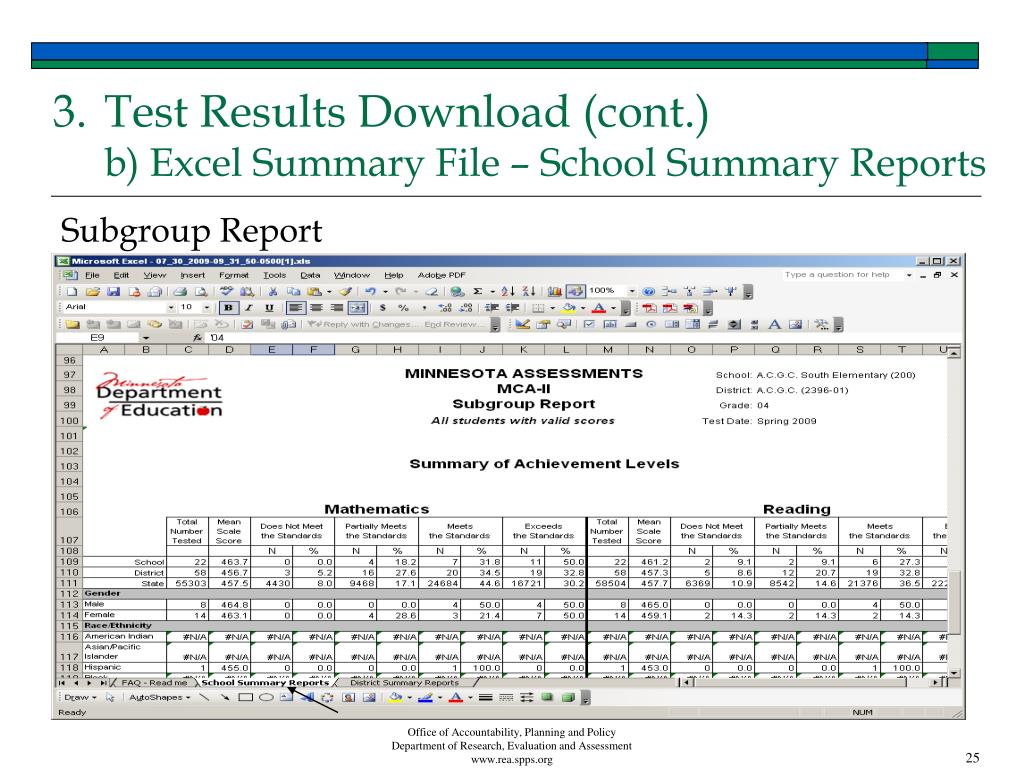
Task: Click the Save floppy disk icon
Action: [114, 291]
